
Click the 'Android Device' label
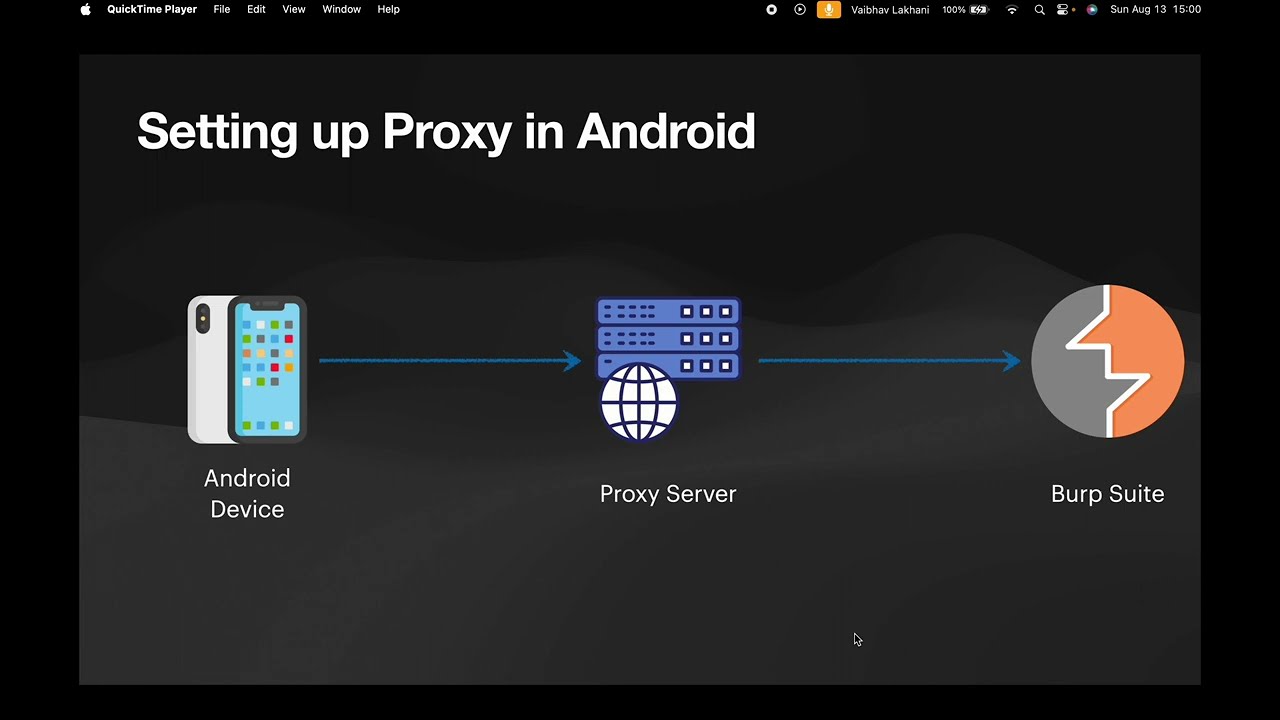click(247, 493)
